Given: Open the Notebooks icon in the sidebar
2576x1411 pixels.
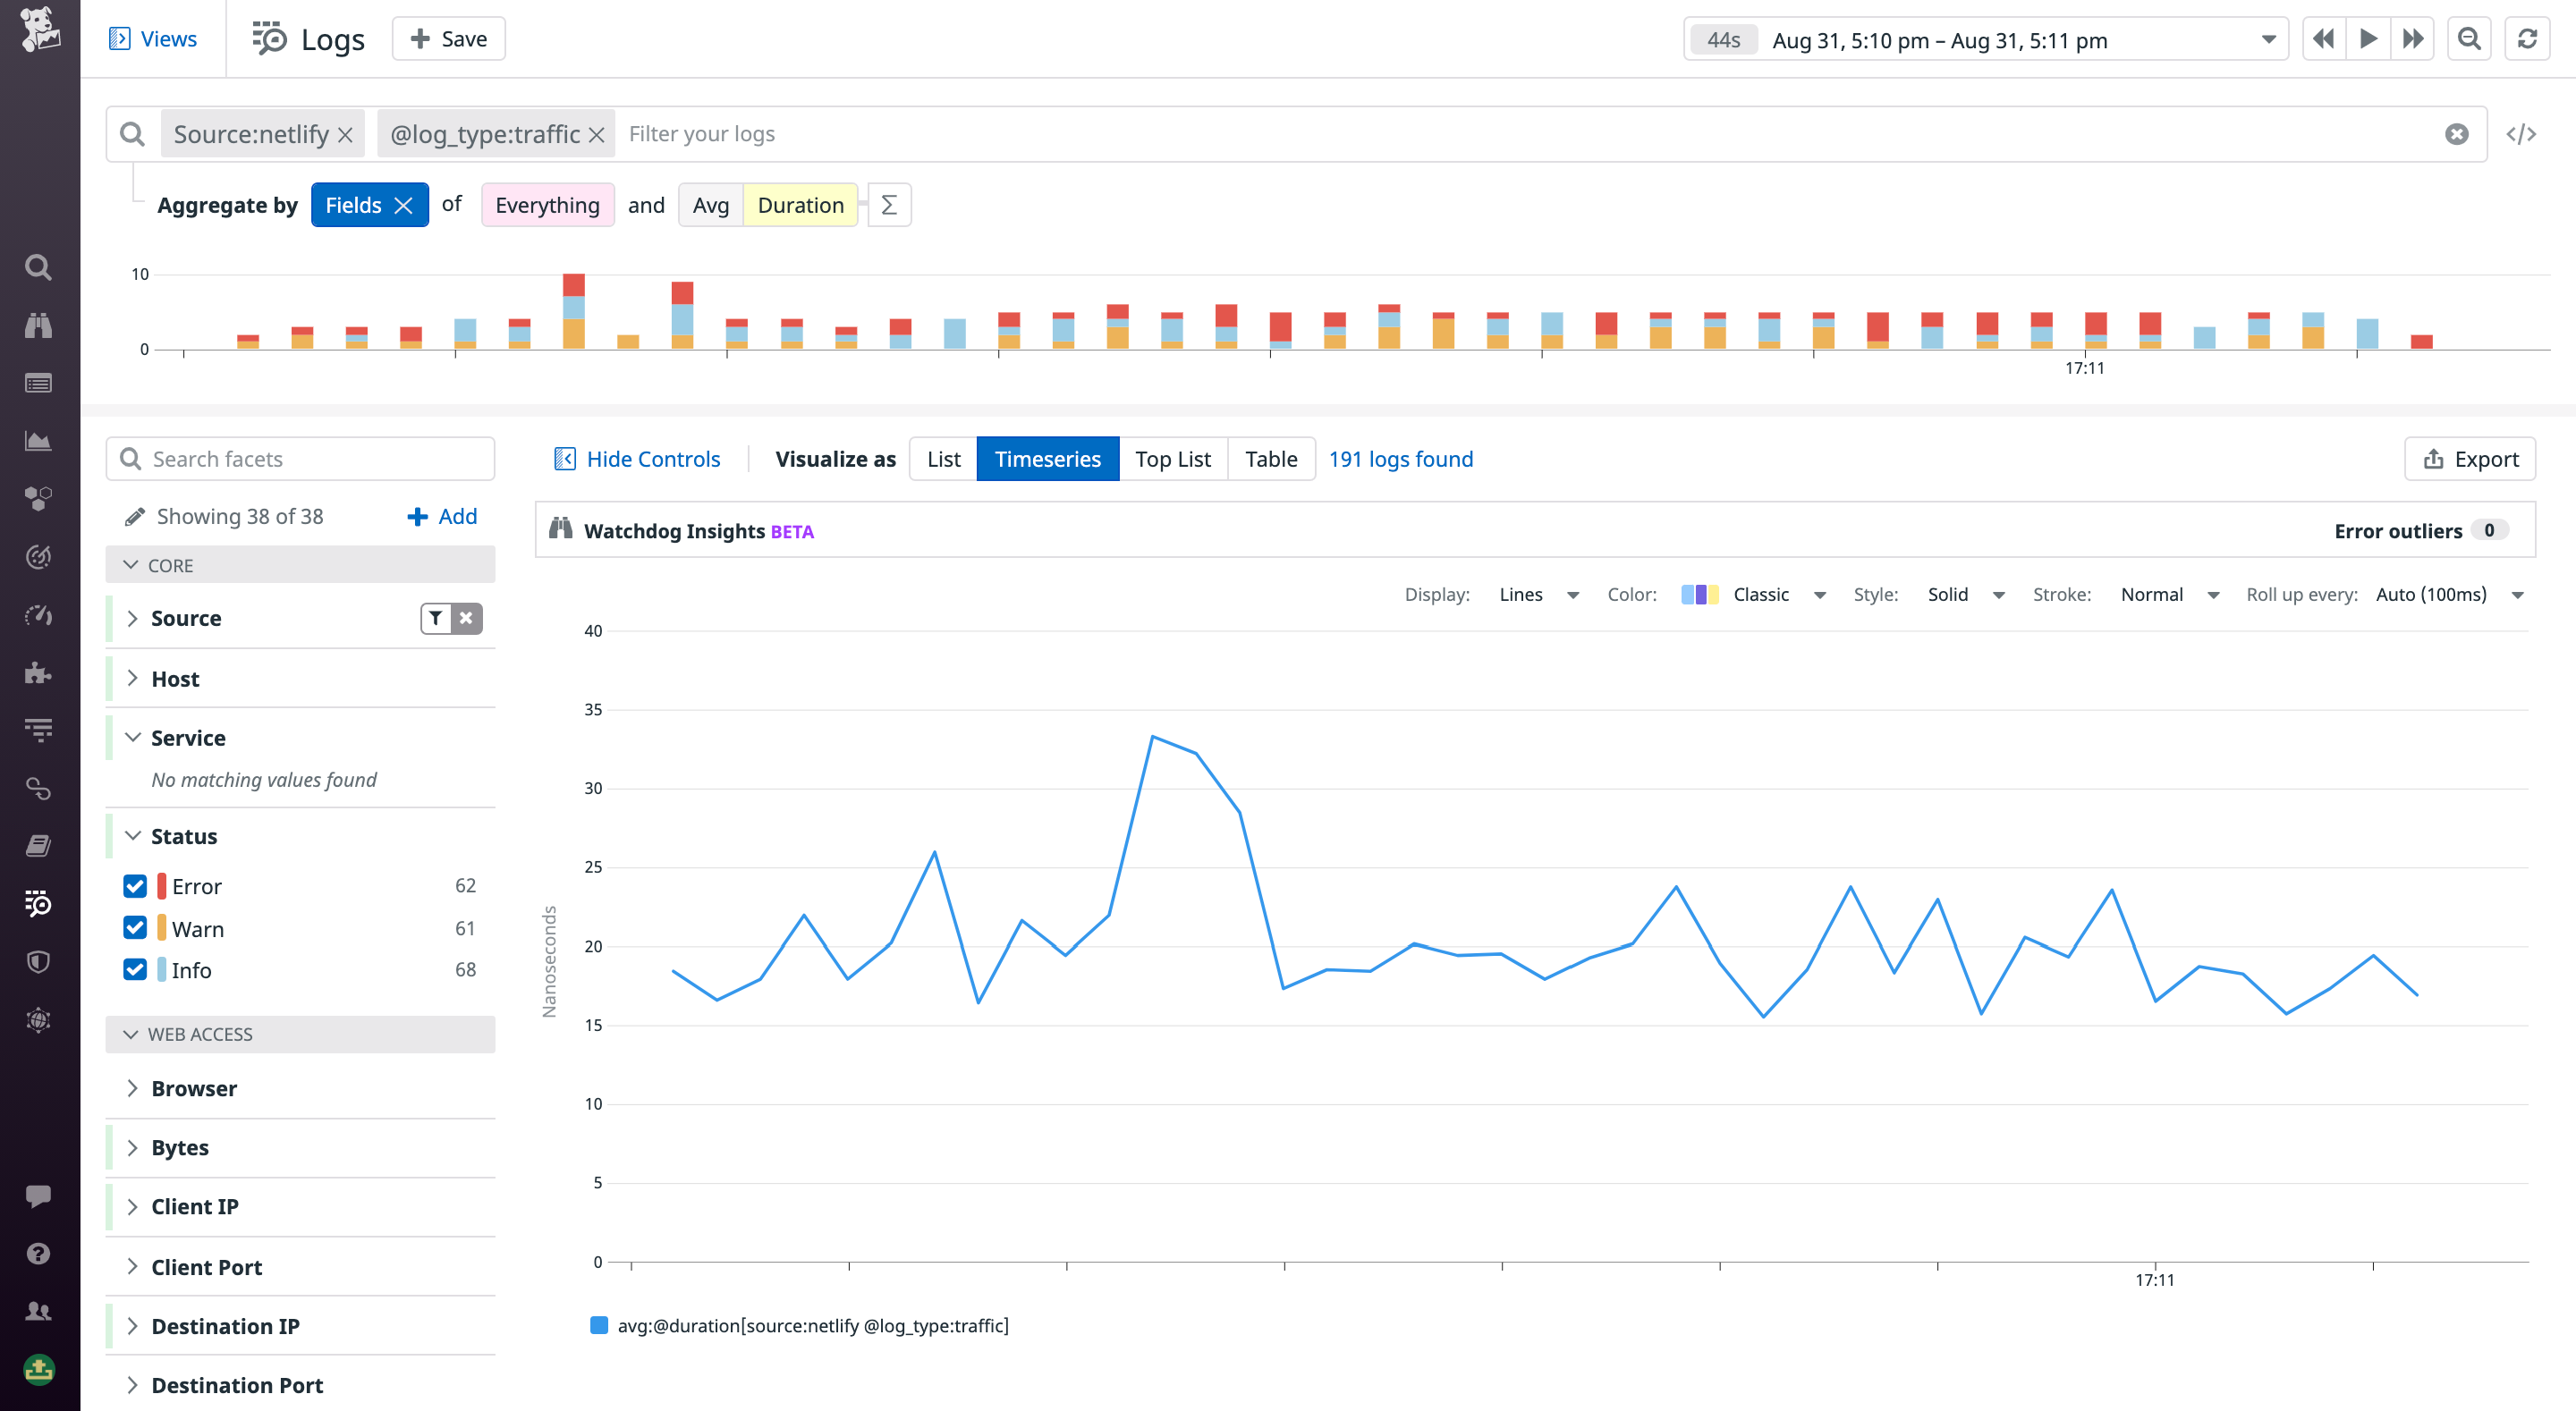Looking at the screenshot, I should [x=37, y=845].
